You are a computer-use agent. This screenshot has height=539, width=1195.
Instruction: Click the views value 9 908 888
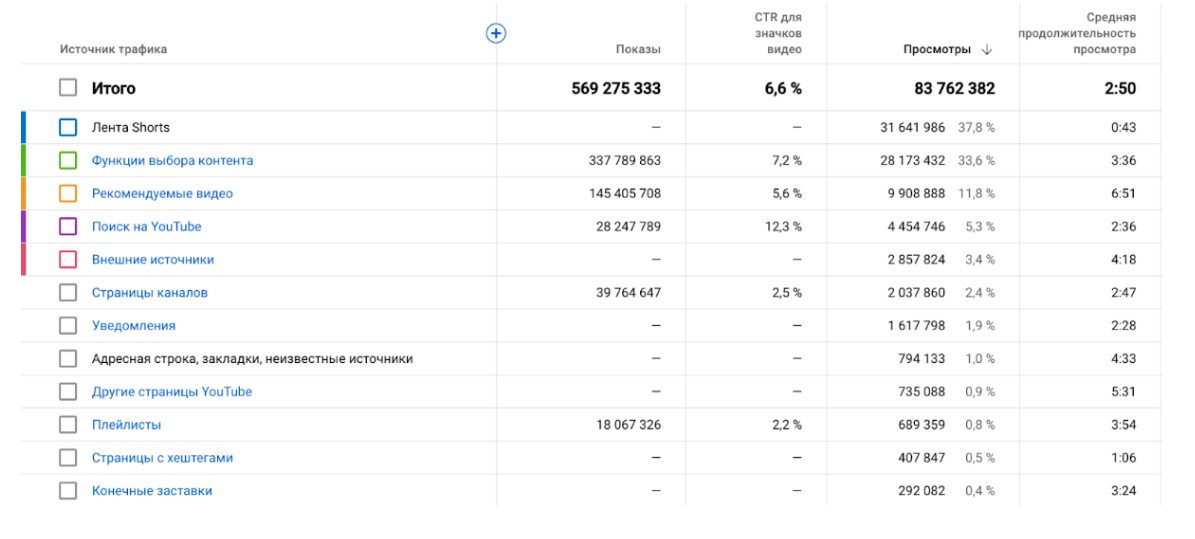coord(915,194)
